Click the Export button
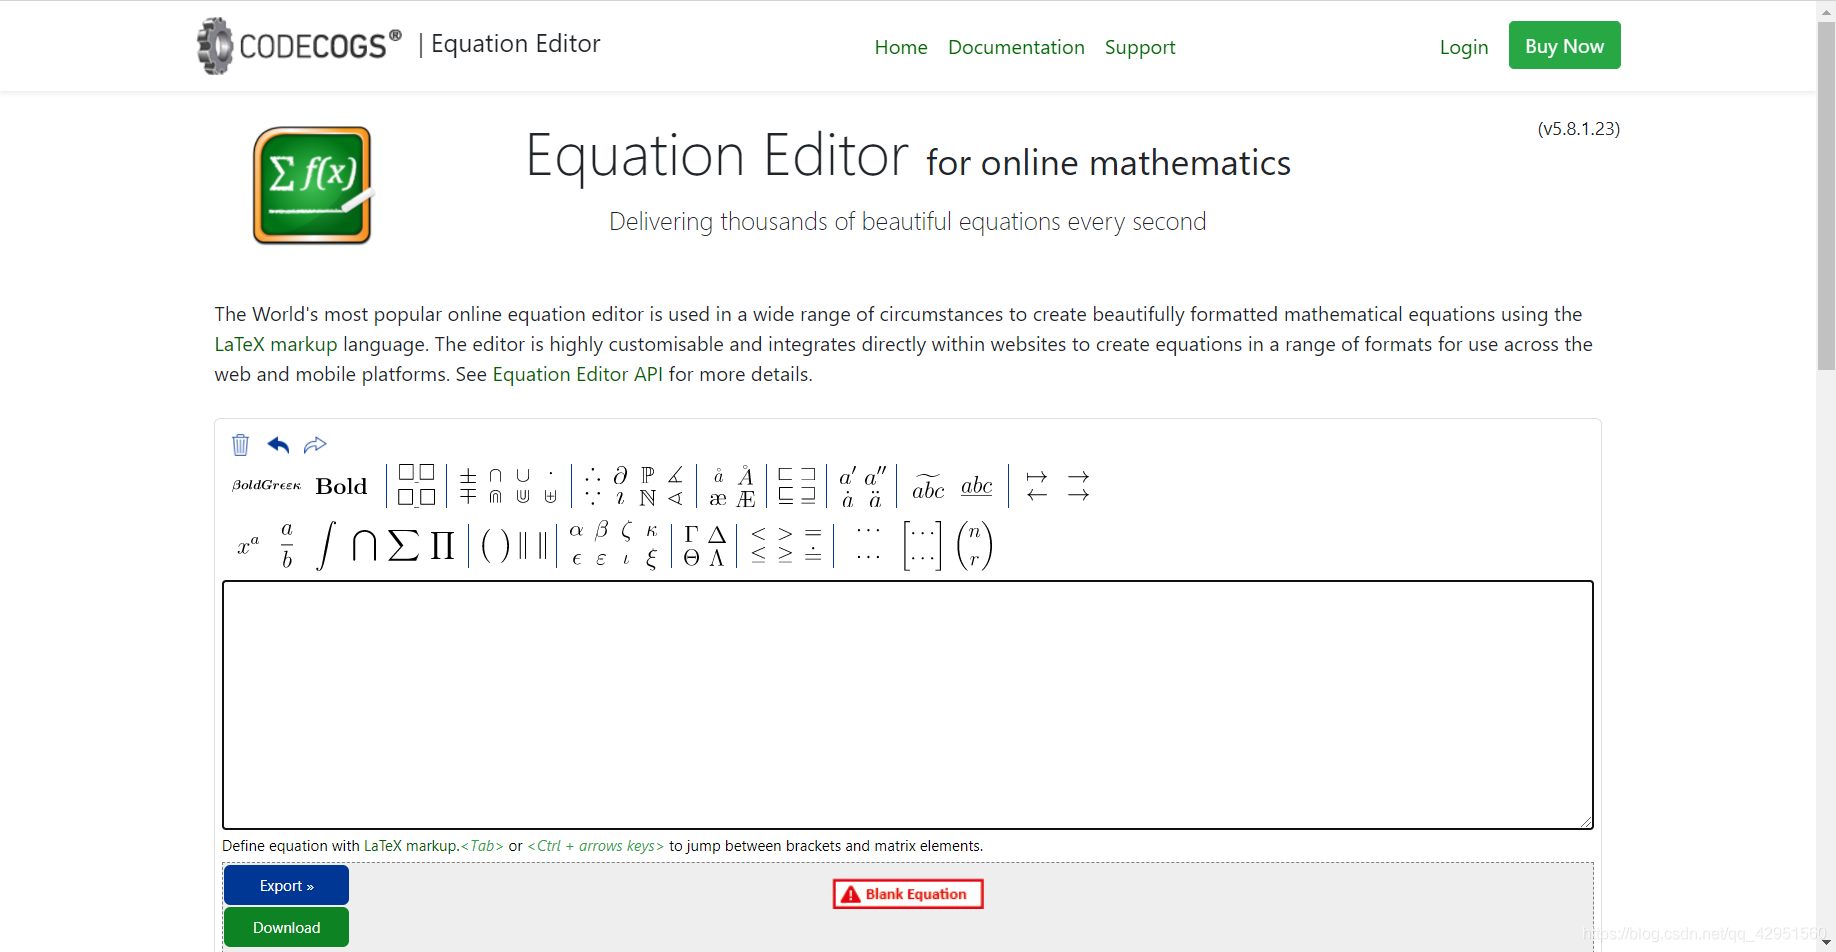The height and width of the screenshot is (952, 1836). (x=286, y=885)
